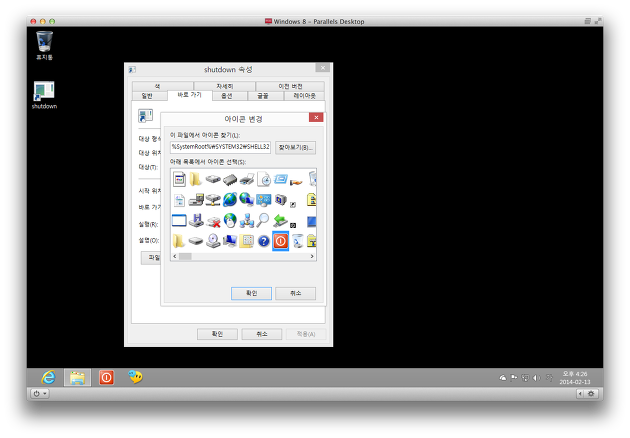The height and width of the screenshot is (438, 630).
Task: Choose the printer icon in the list
Action: tap(247, 179)
